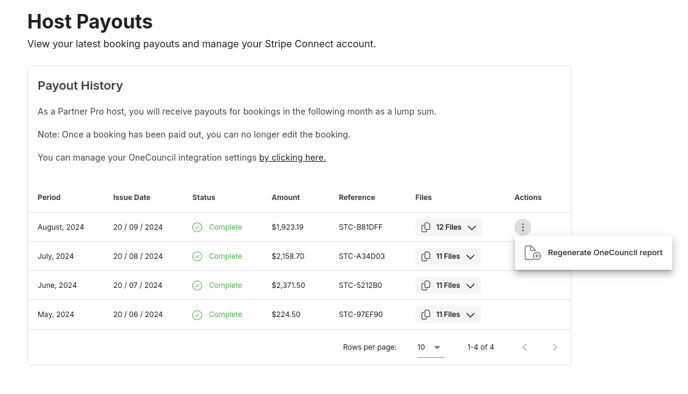688x394 pixels.
Task: Click the green Complete checkmark for May, 2024
Action: [197, 315]
